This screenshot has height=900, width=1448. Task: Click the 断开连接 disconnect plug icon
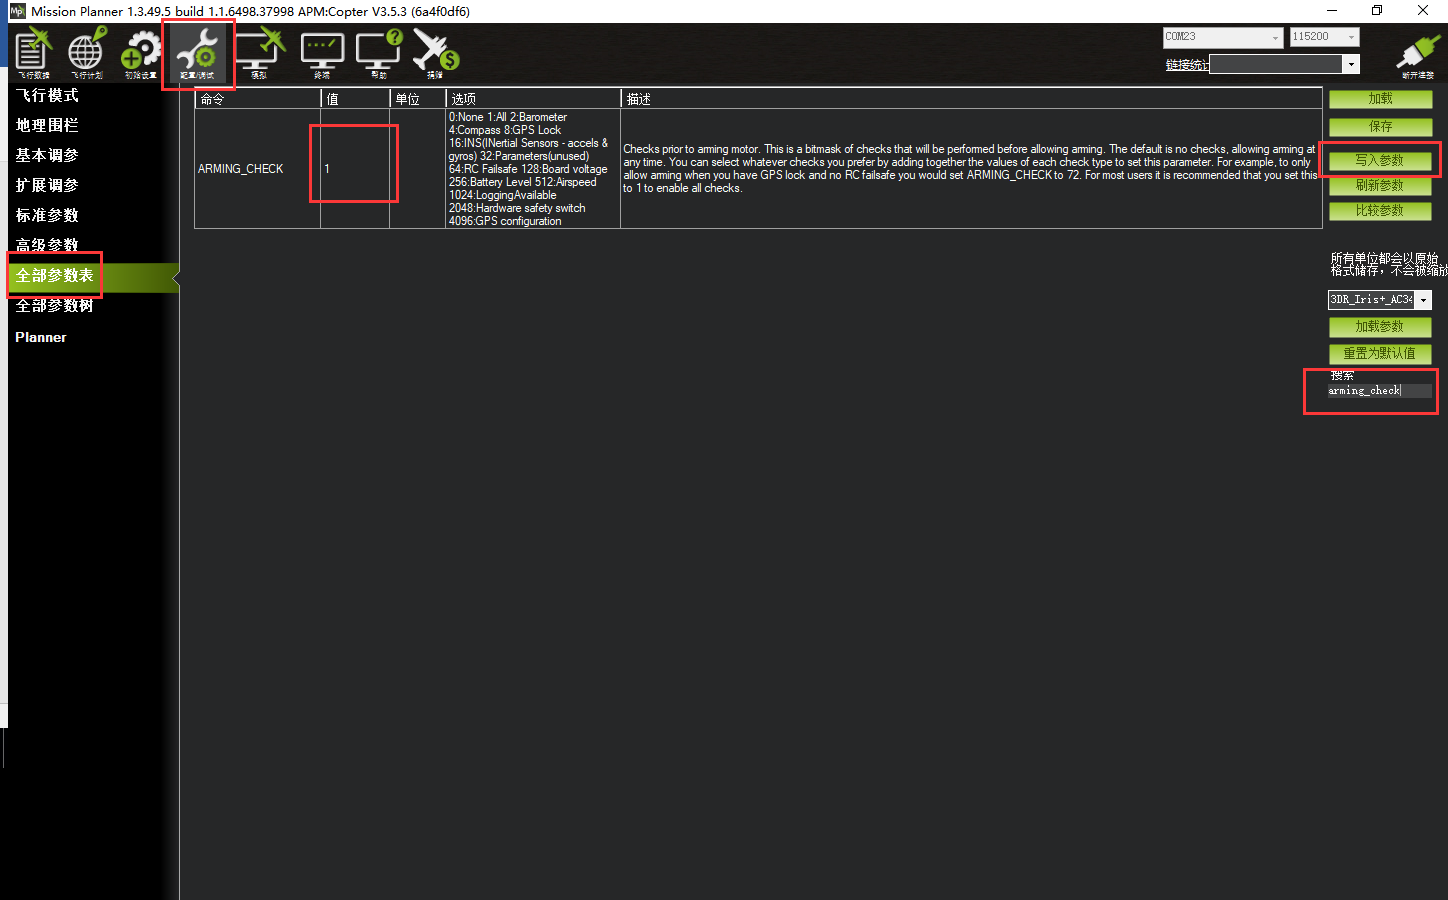(1417, 53)
